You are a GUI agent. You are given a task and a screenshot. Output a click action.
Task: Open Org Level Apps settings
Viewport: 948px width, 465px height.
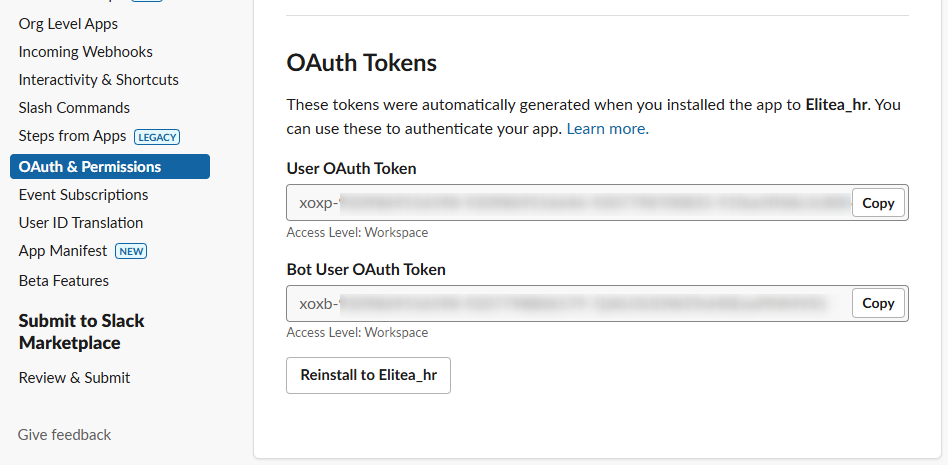68,24
